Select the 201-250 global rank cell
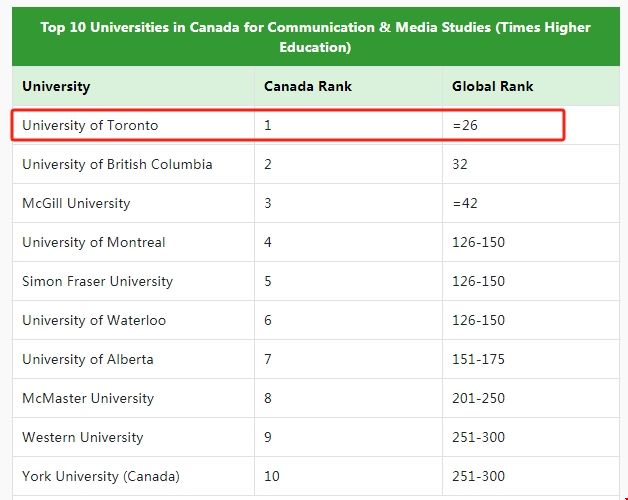Viewport: 628px width, 500px height. [x=478, y=398]
